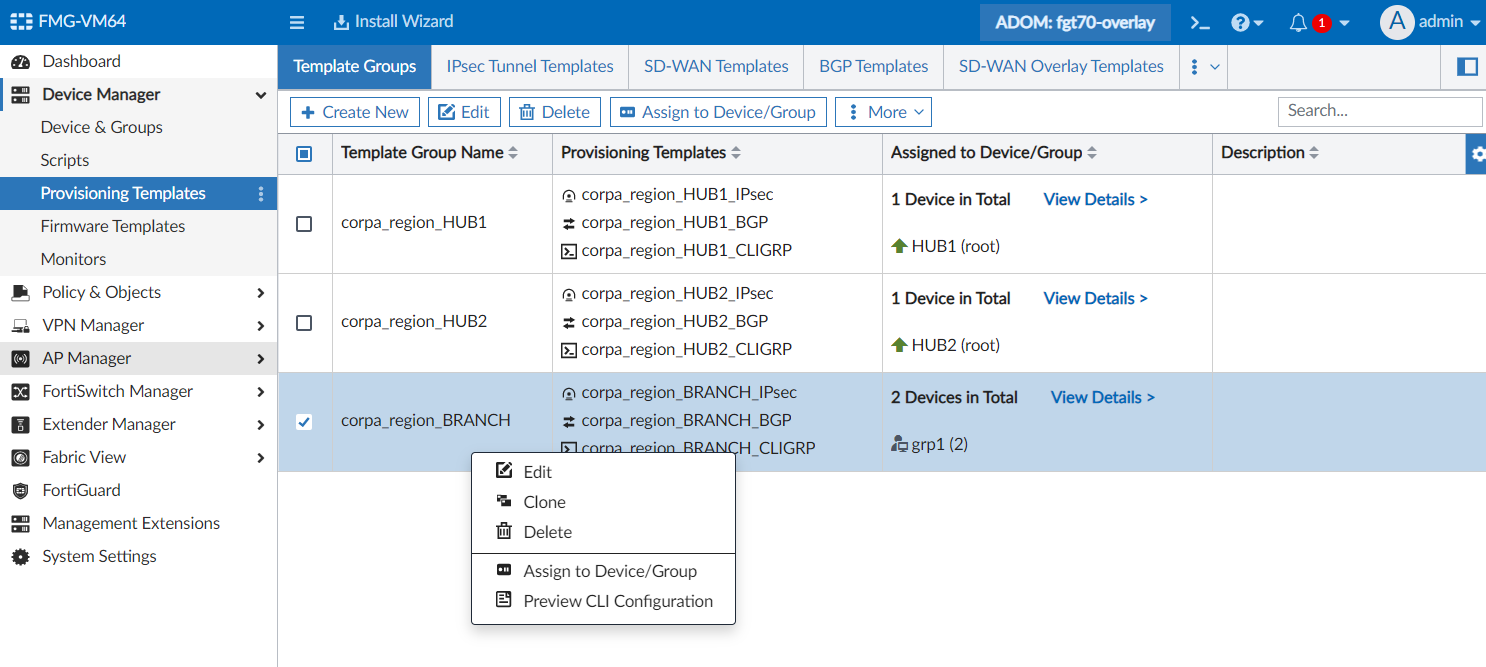Check the corpa_region_HUB1 row checkbox
The height and width of the screenshot is (667, 1486).
(304, 224)
